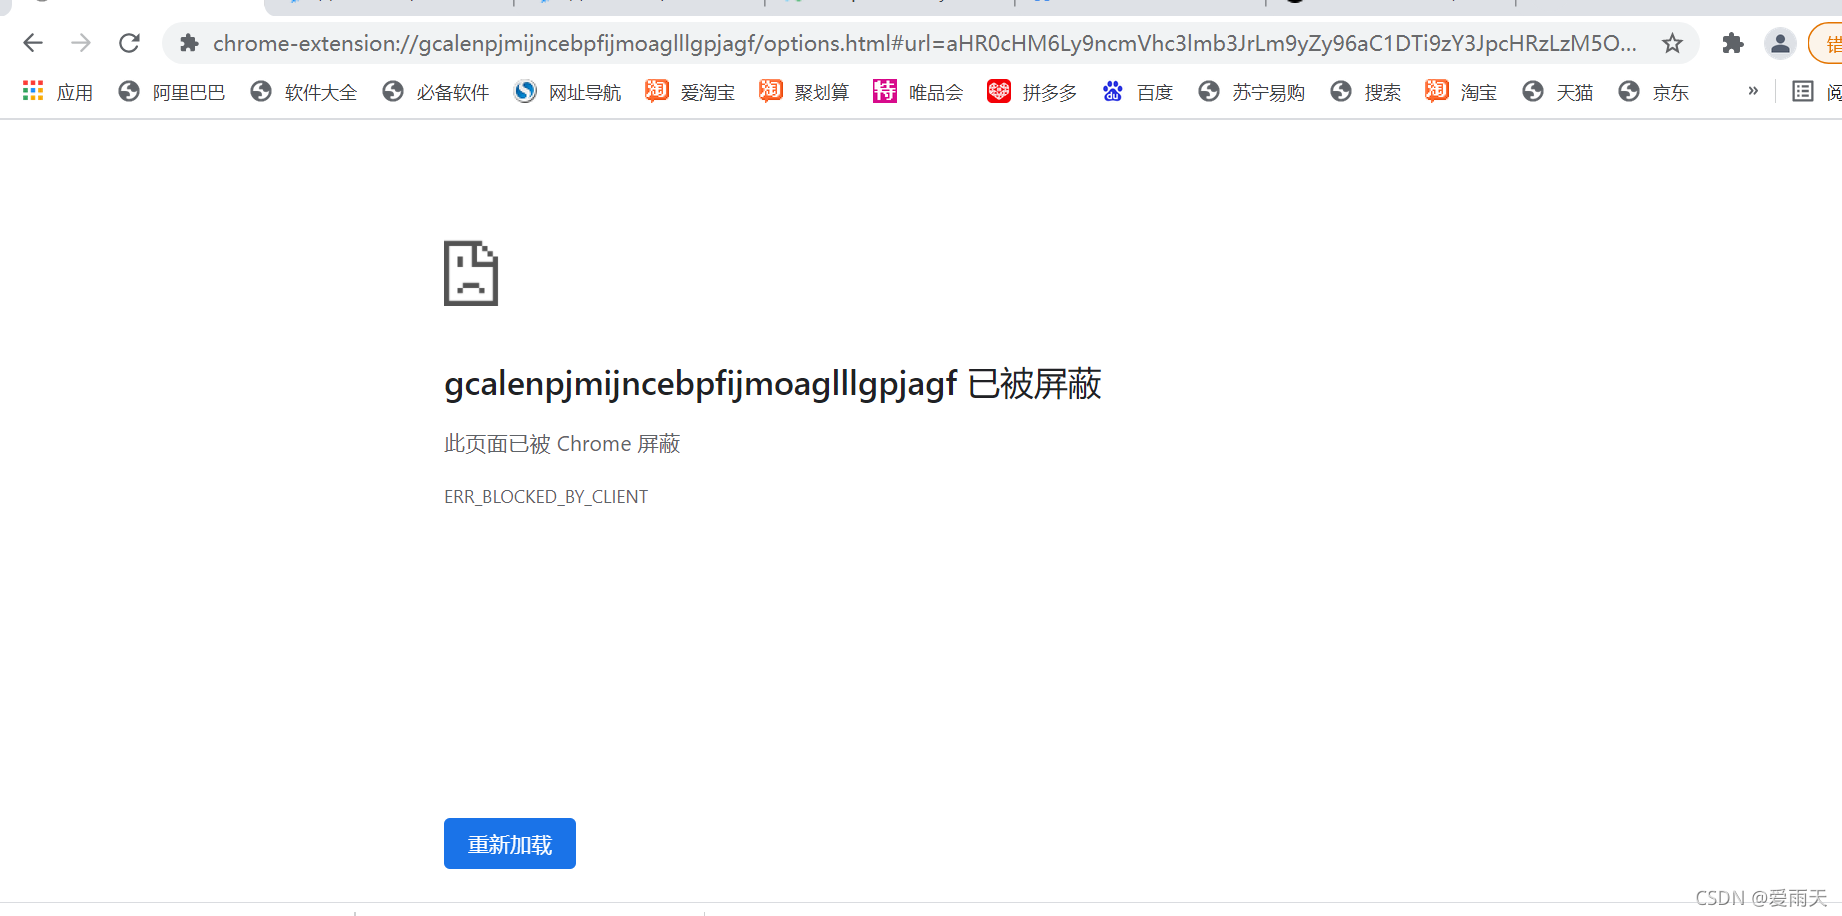Image resolution: width=1842 pixels, height=916 pixels.
Task: Open the 淘宝 bookmark icon
Action: point(1437,91)
